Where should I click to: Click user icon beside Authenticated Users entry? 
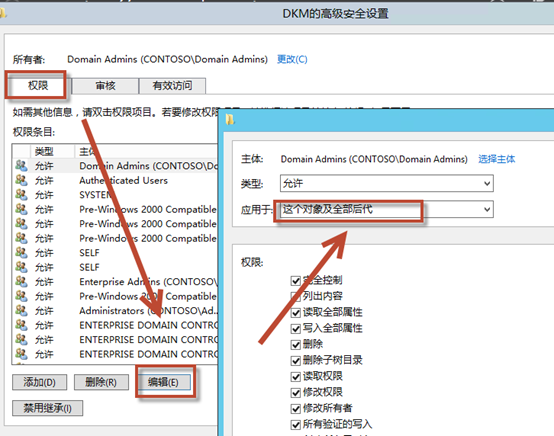click(21, 181)
